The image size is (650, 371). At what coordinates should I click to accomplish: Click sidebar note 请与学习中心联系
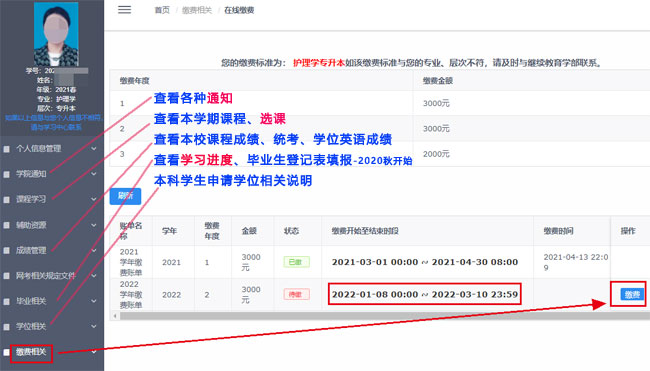(56, 127)
